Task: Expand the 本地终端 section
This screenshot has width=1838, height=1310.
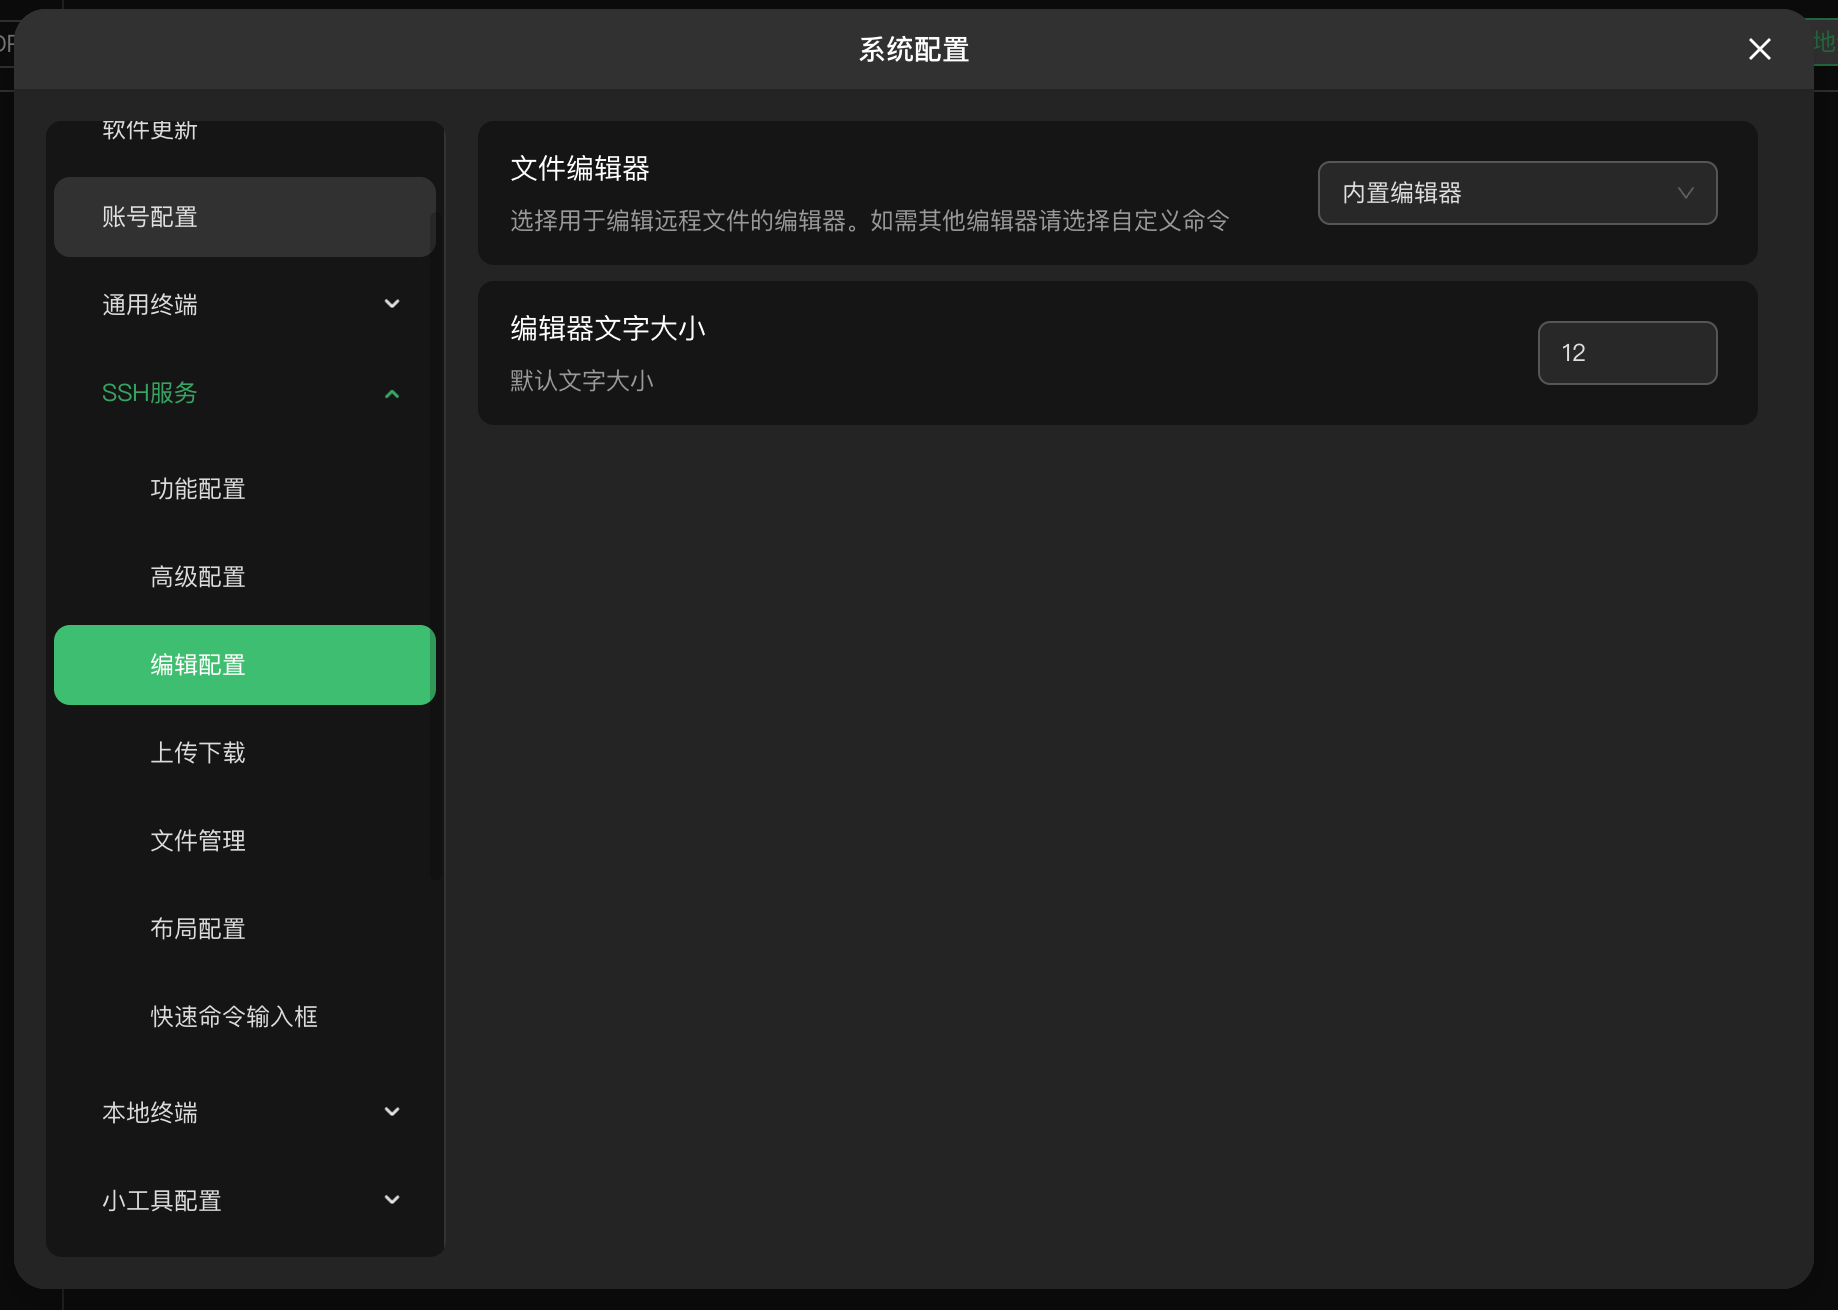Action: pyautogui.click(x=245, y=1112)
